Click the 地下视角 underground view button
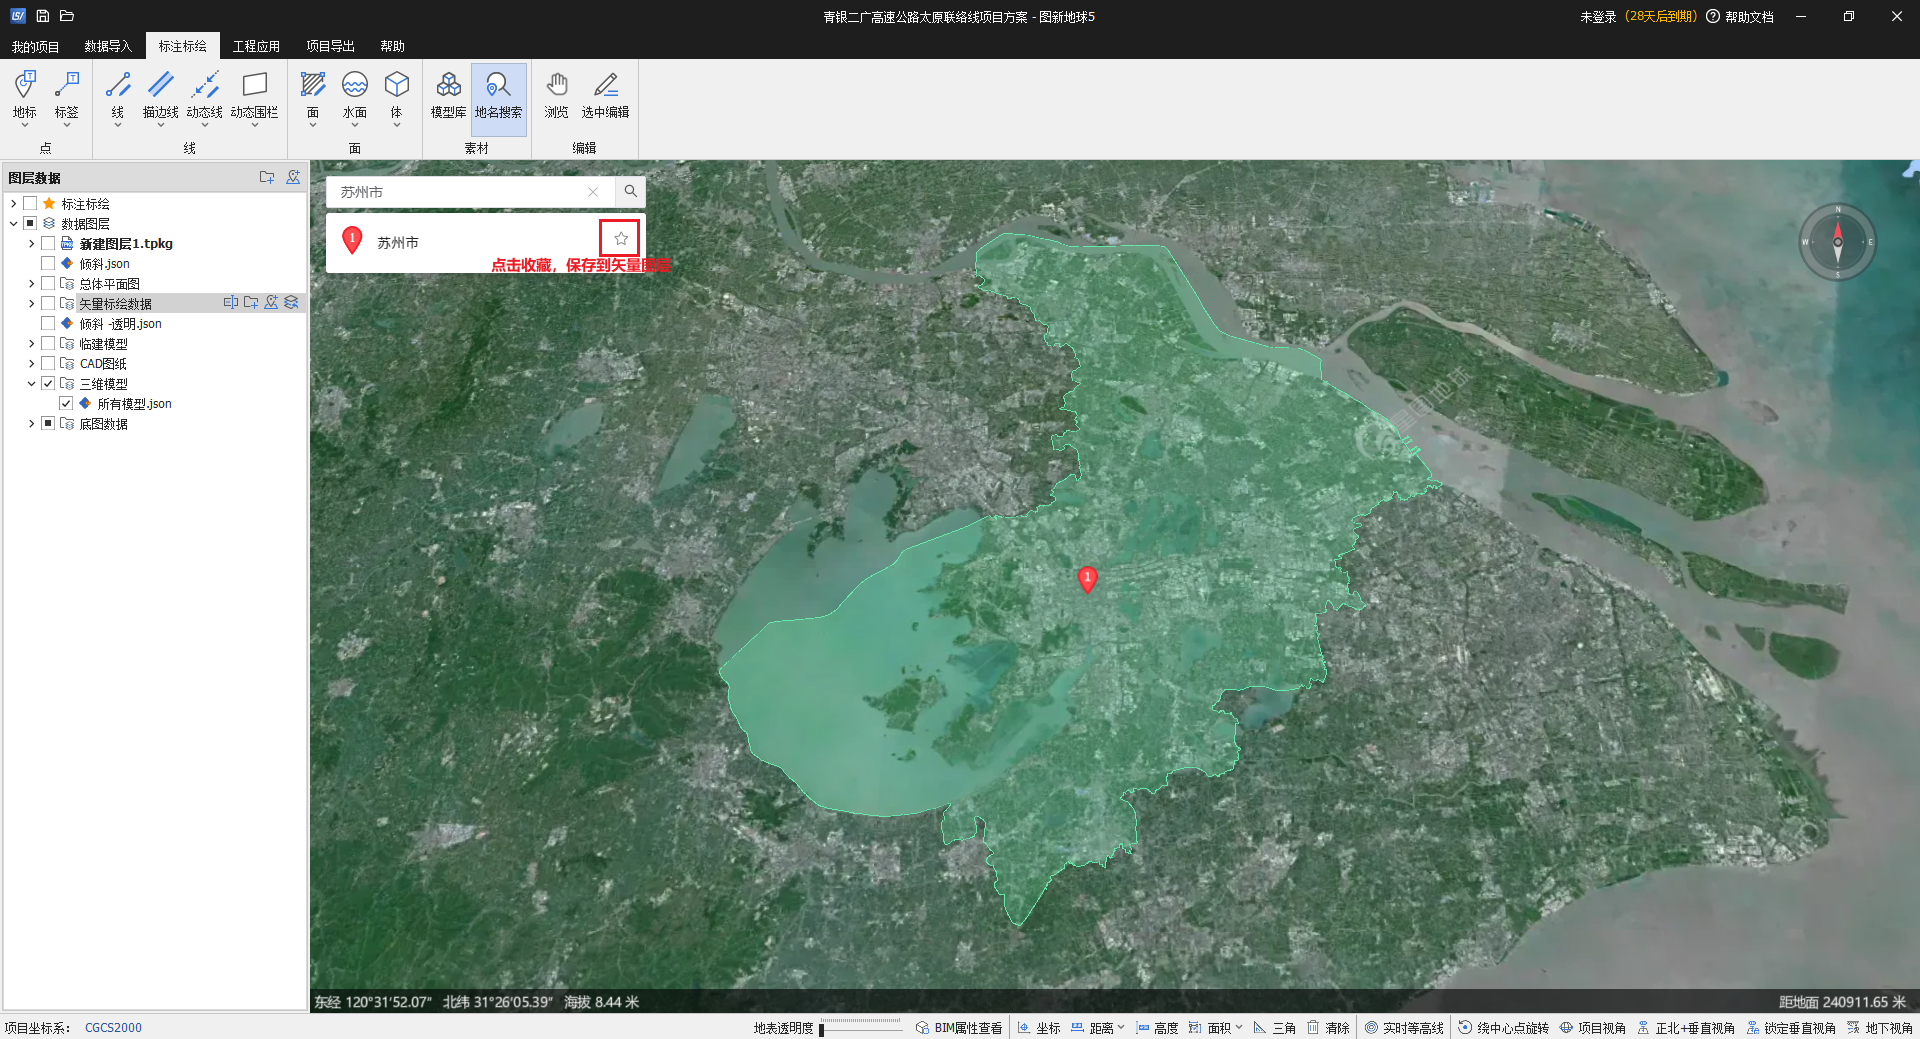 (x=1879, y=1028)
